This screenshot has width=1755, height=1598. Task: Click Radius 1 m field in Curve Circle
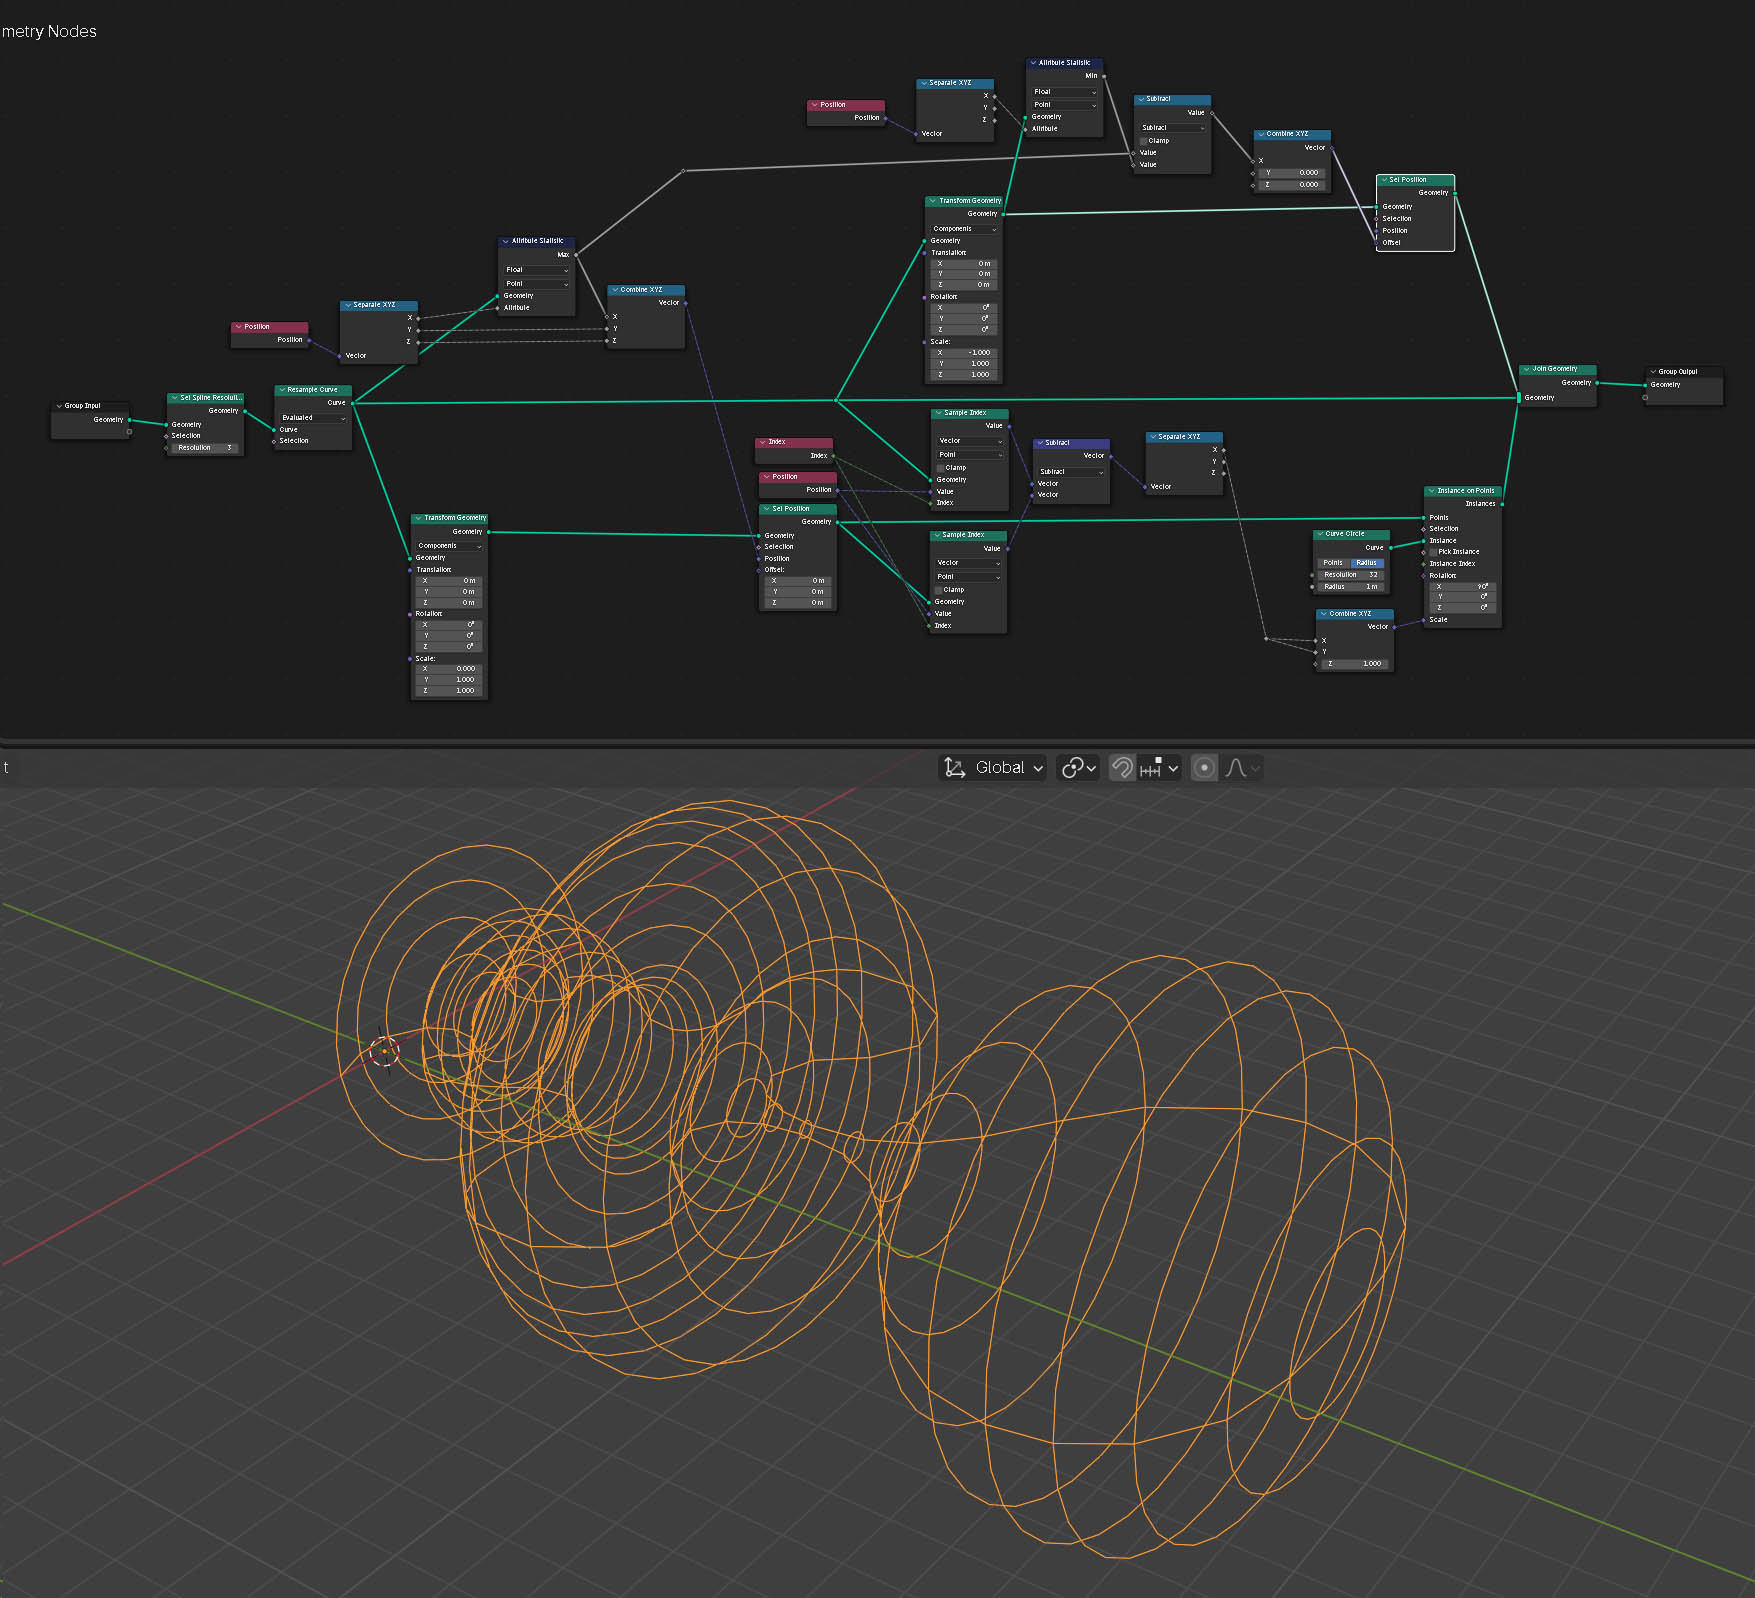point(1351,587)
